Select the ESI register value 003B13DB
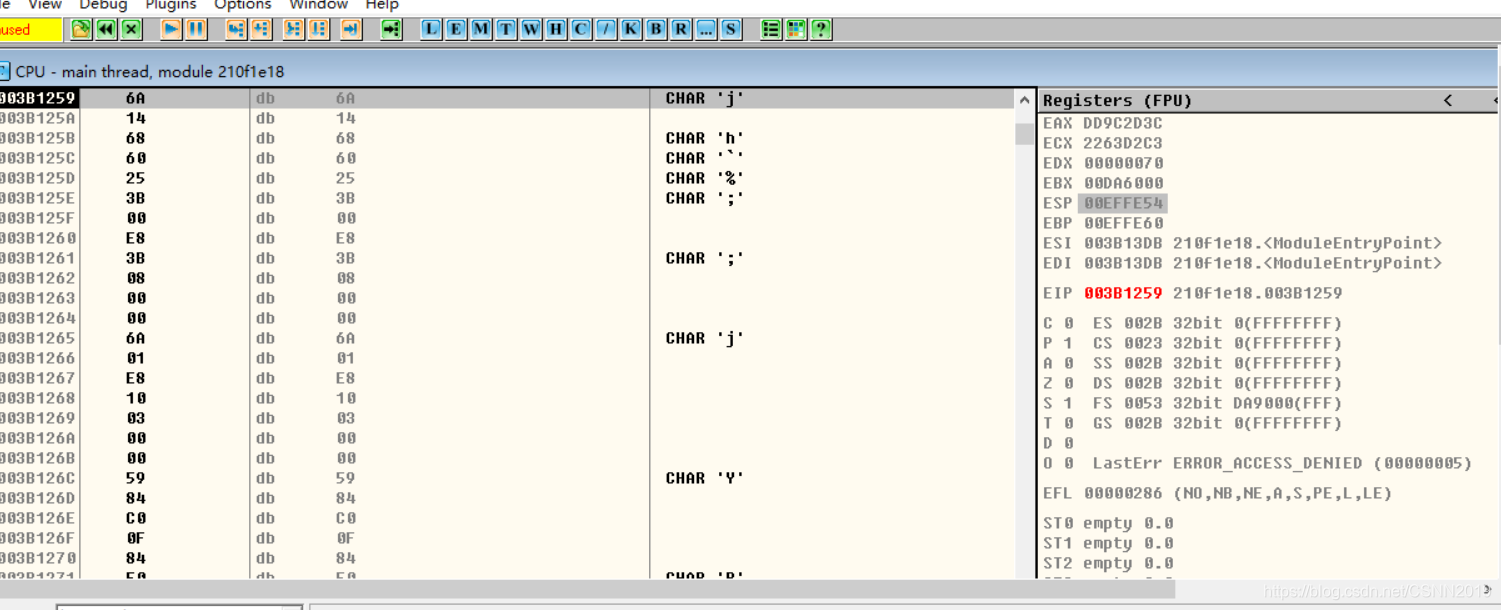Viewport: 1501px width, 610px height. (1123, 243)
